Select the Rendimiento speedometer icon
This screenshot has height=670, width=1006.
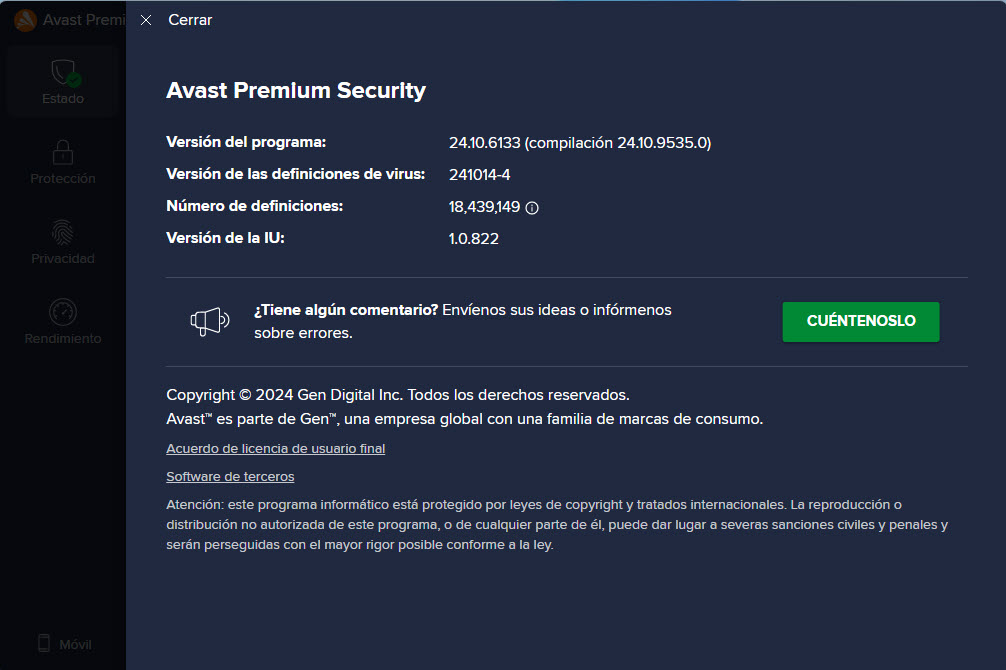pyautogui.click(x=63, y=313)
